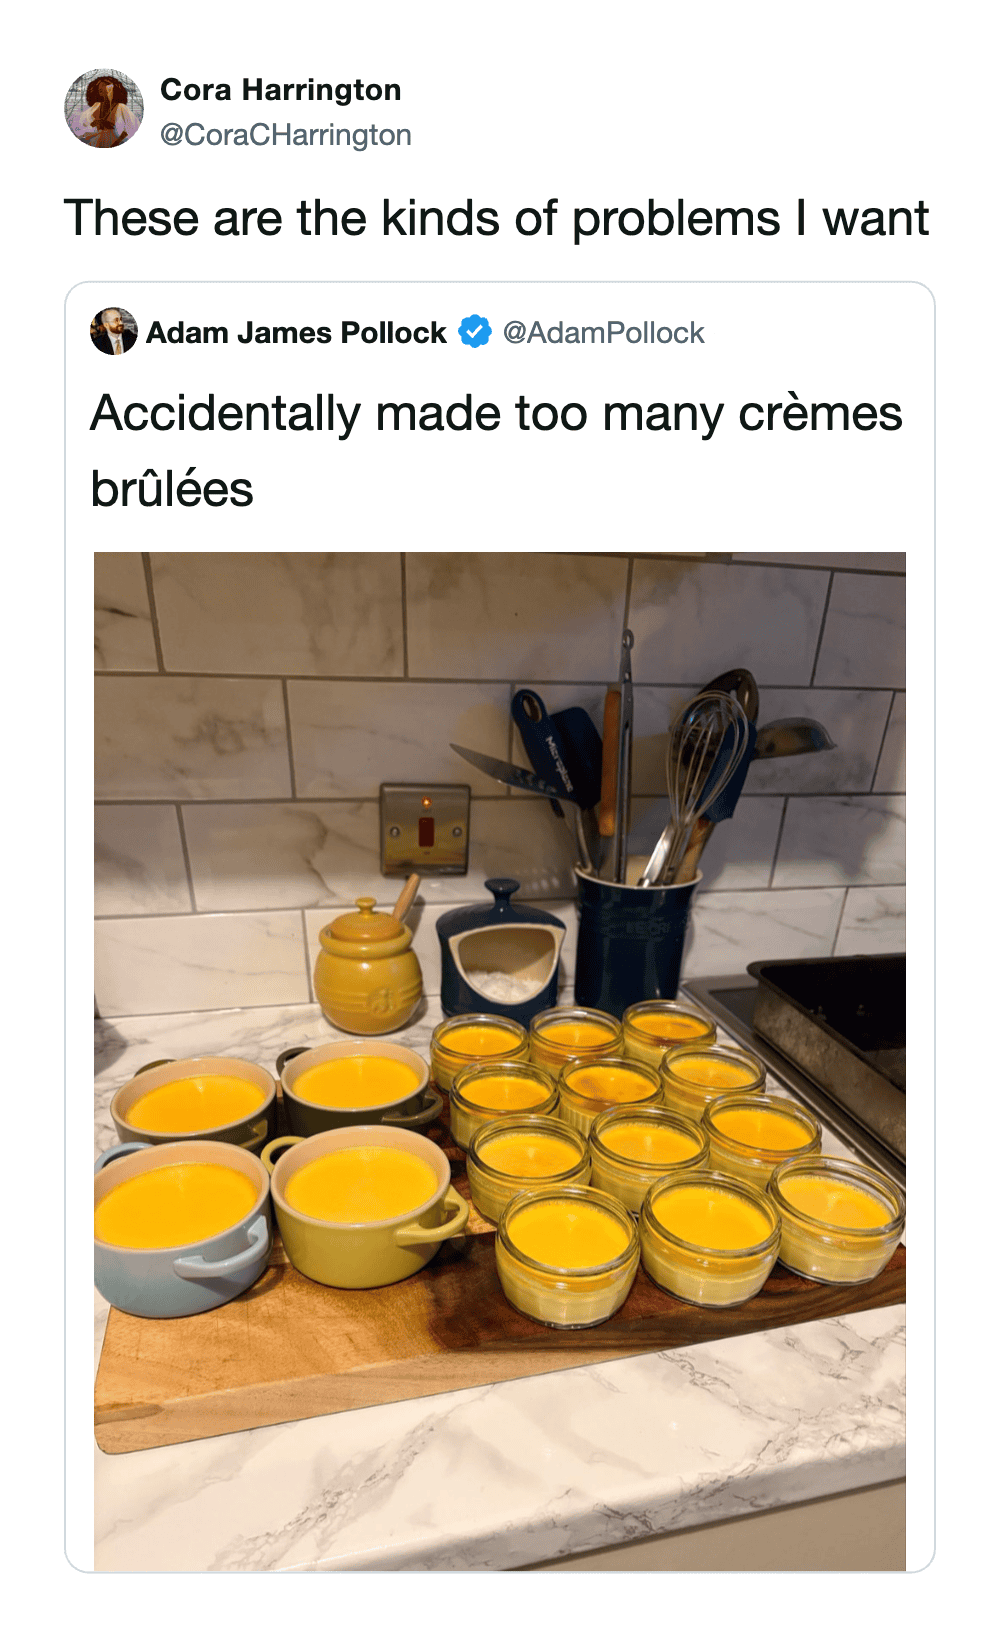1000x1638 pixels.
Task: Click the wall power switch in photo
Action: [x=425, y=829]
